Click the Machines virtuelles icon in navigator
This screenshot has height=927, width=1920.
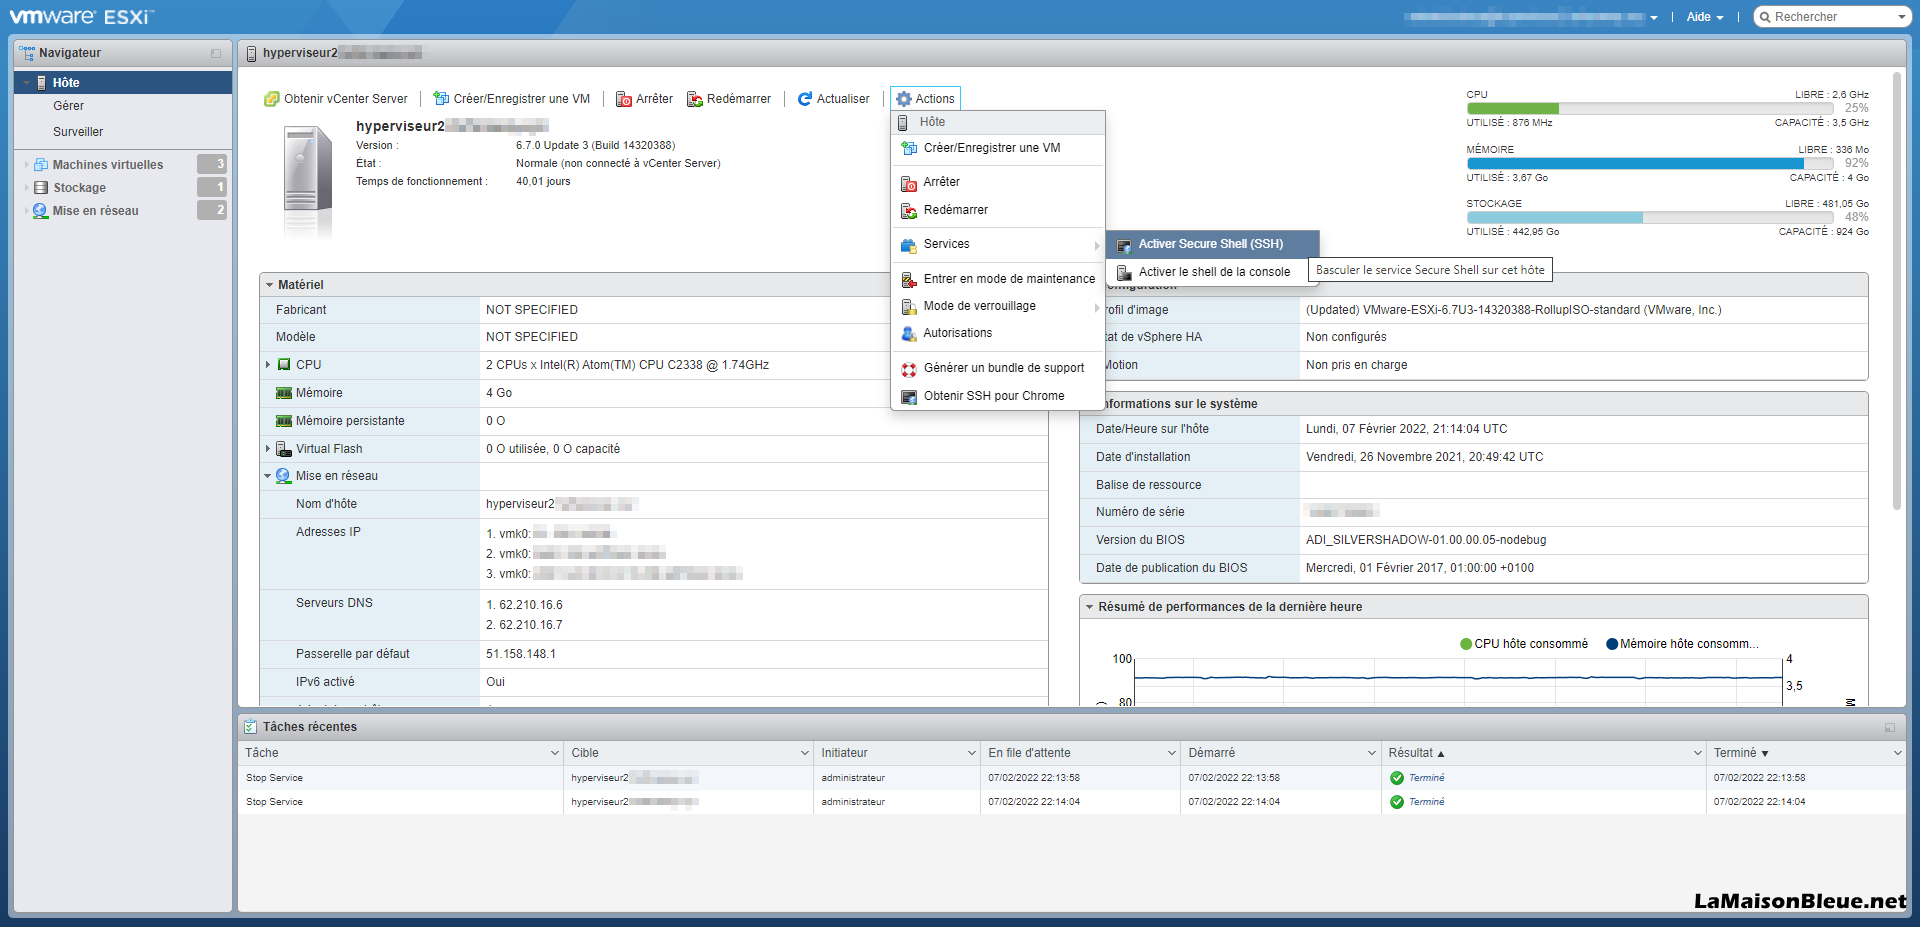point(41,165)
